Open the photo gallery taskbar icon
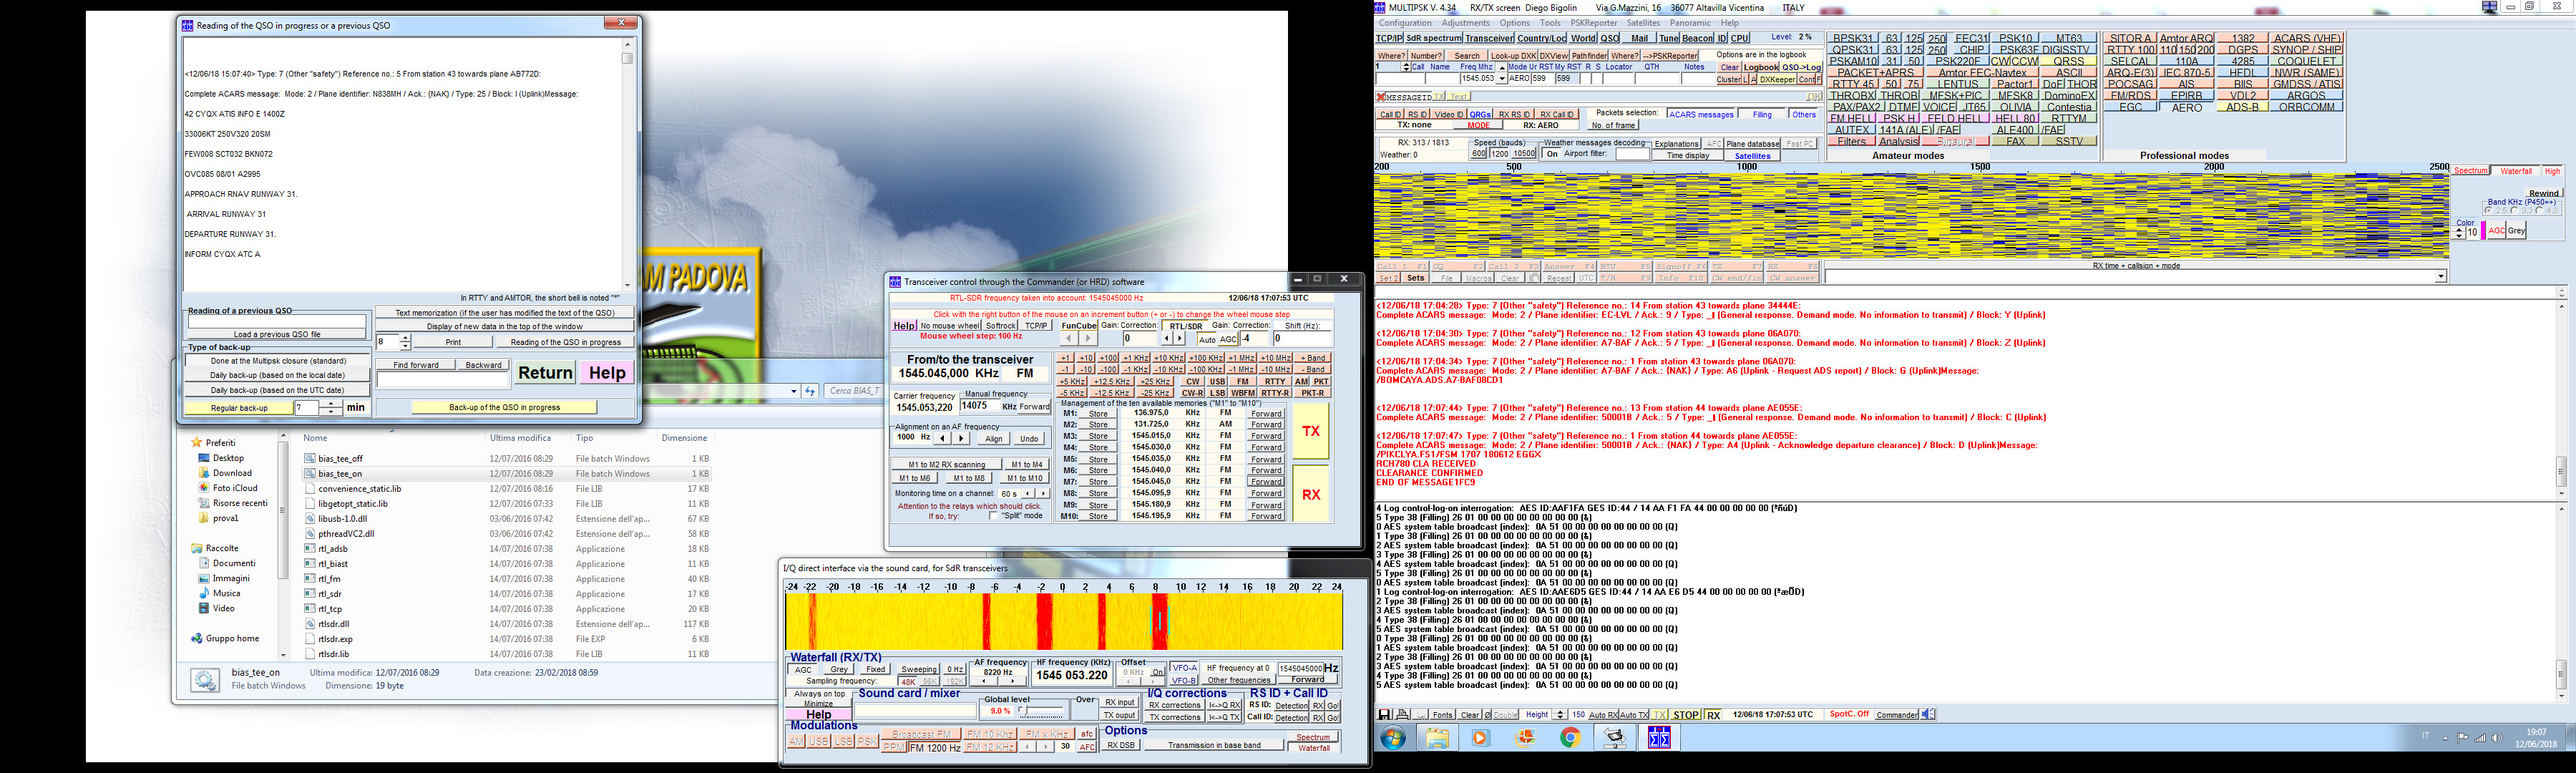The height and width of the screenshot is (773, 2576). (x=1526, y=738)
